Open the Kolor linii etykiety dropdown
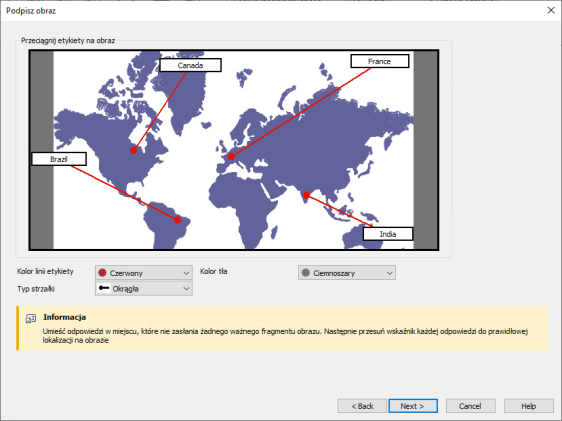Viewport: 562px width, 421px height. click(144, 273)
